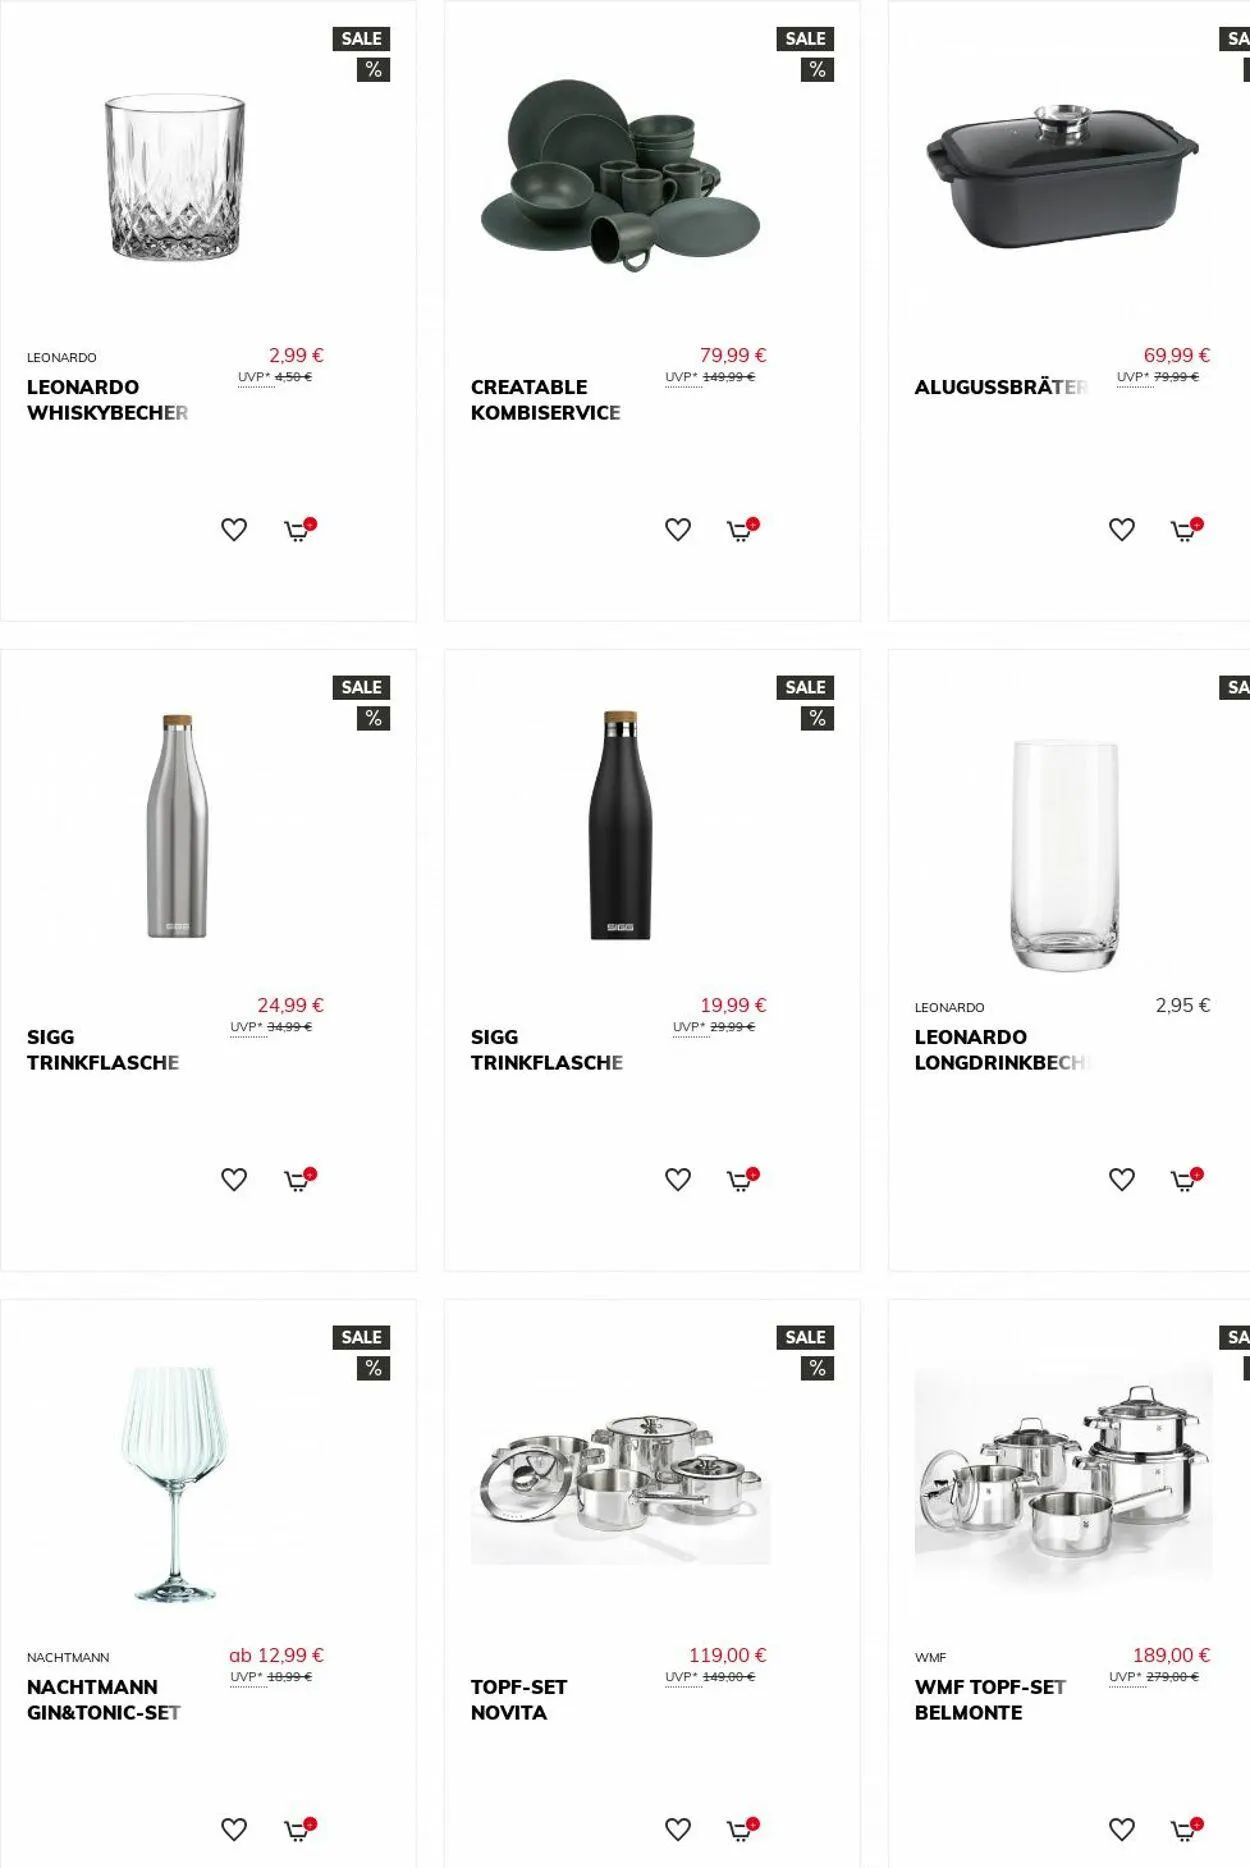The width and height of the screenshot is (1250, 1868).
Task: Add Leonardo Whiskybecher to cart
Action: point(299,530)
